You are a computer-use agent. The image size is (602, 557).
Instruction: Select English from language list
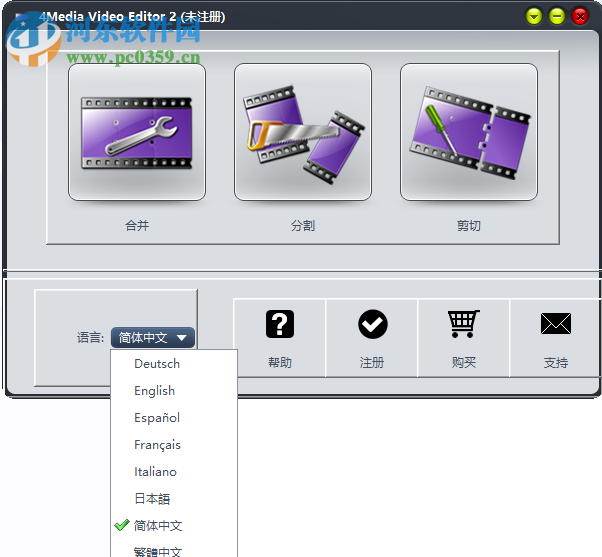click(174, 390)
